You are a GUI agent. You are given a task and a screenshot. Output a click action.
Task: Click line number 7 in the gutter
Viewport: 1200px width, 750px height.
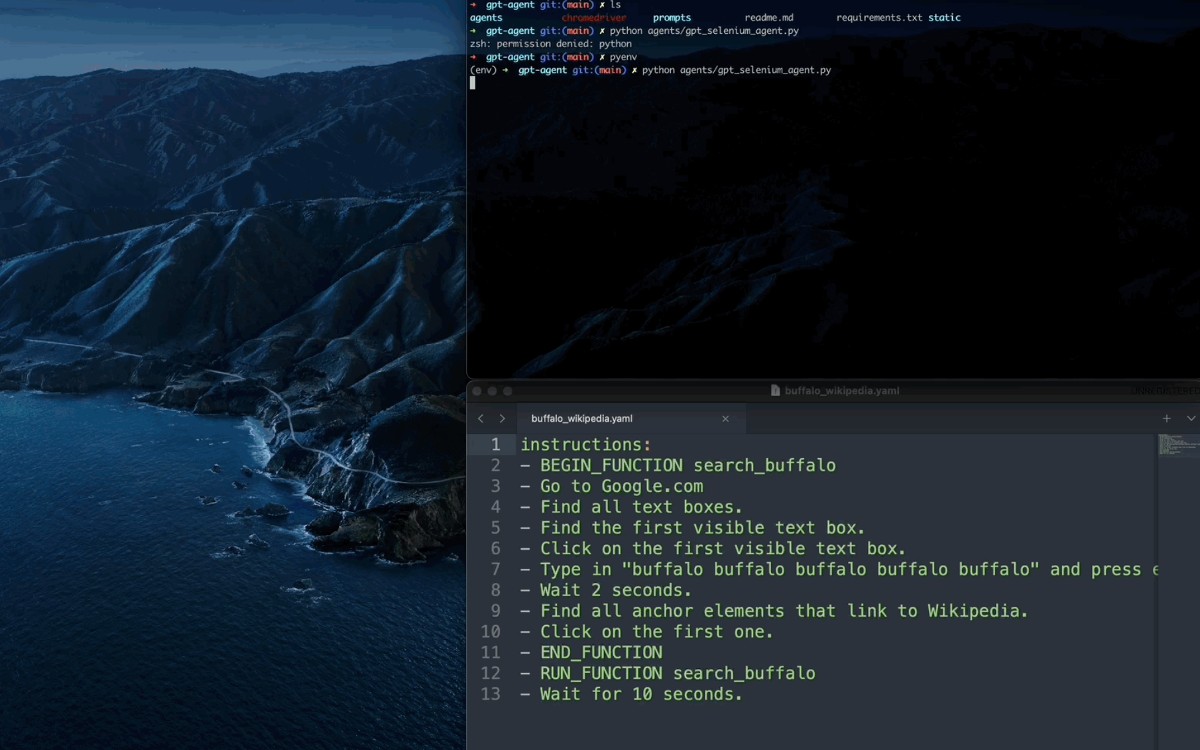pyautogui.click(x=495, y=570)
